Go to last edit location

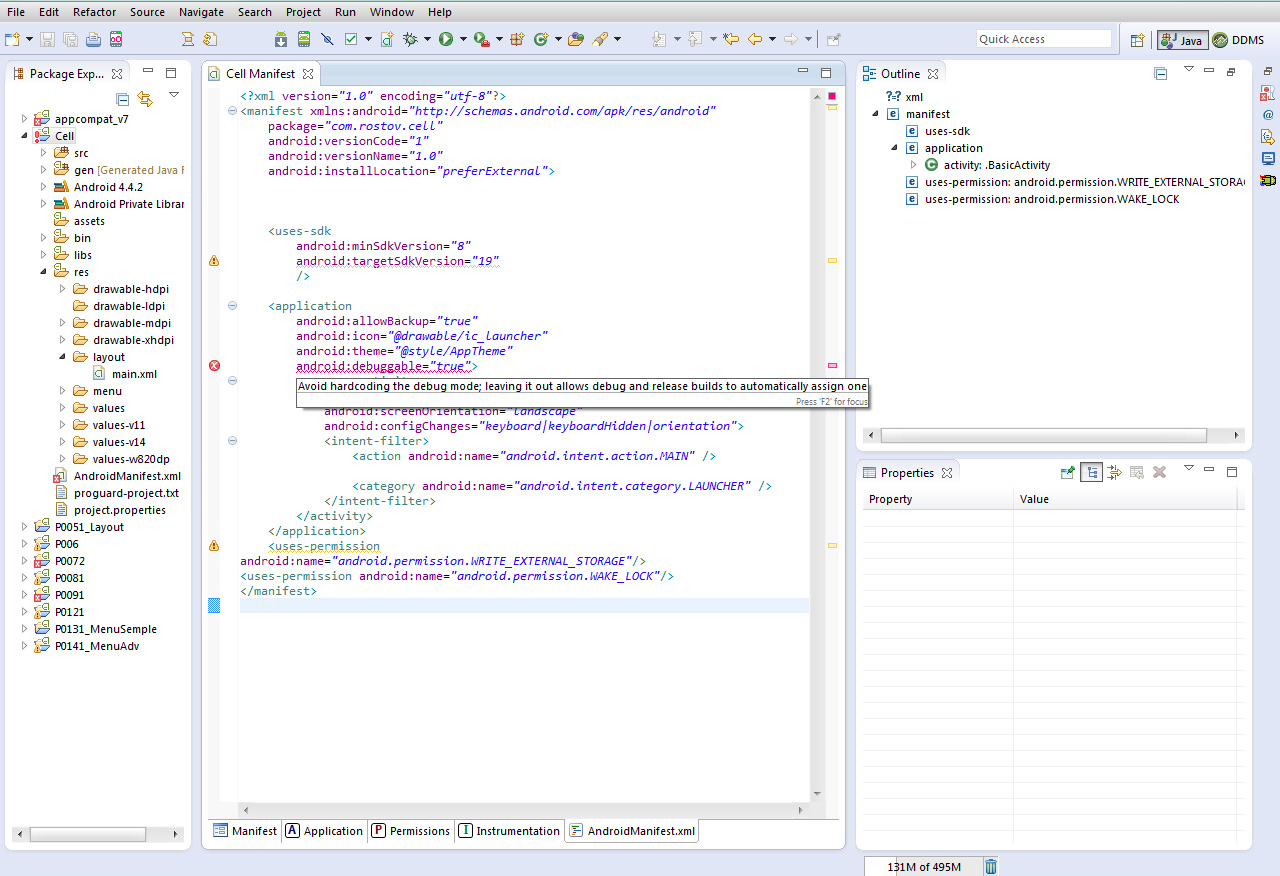point(731,39)
